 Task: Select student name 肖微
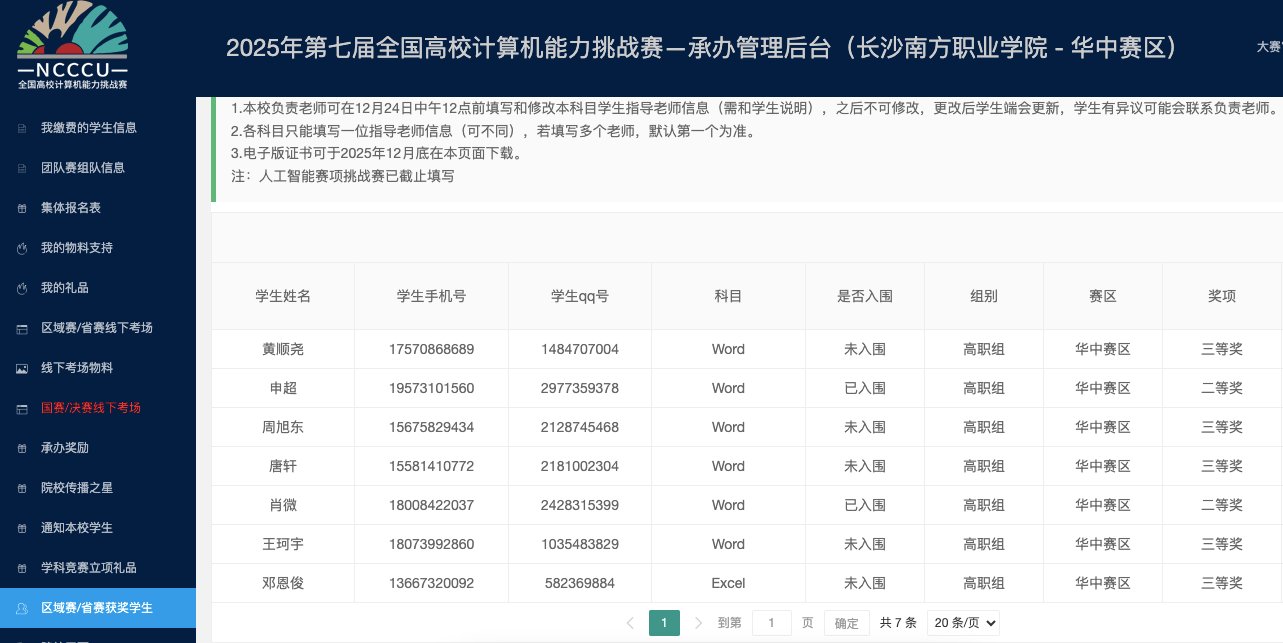pos(283,505)
